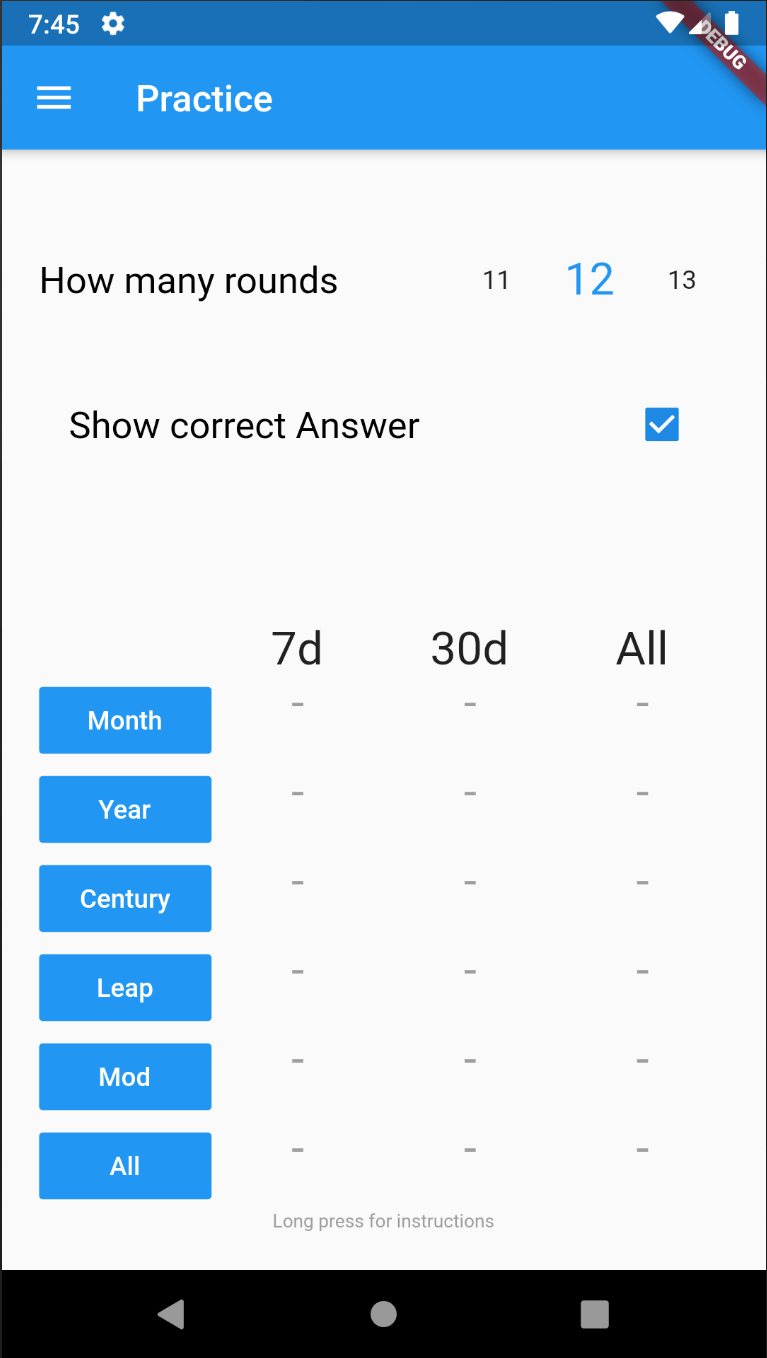Tap the selected rounds value 12

coord(589,280)
